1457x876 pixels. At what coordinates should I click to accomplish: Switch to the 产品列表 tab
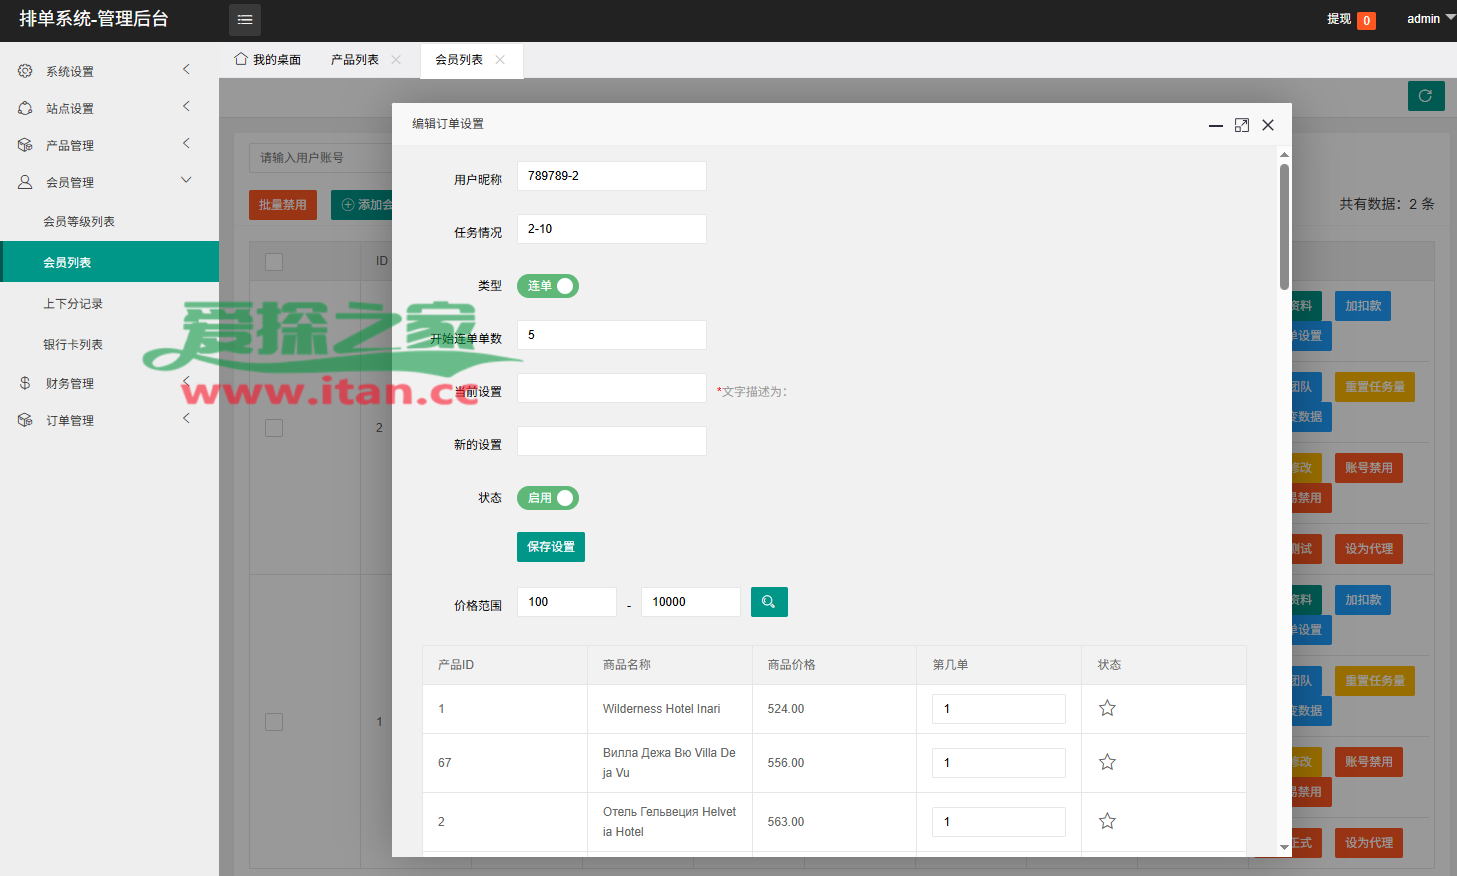355,60
